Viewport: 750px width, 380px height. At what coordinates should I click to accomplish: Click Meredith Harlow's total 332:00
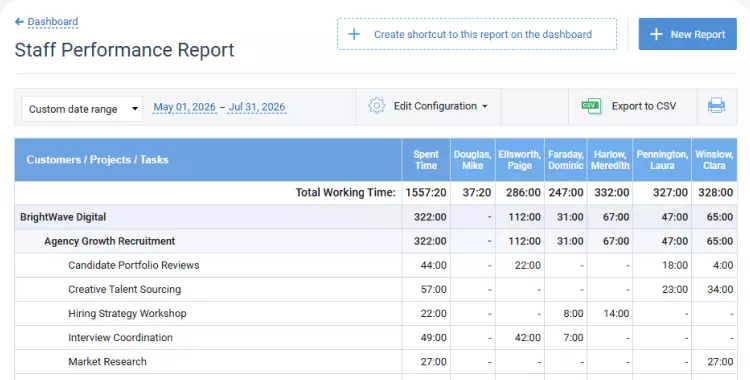pos(612,192)
